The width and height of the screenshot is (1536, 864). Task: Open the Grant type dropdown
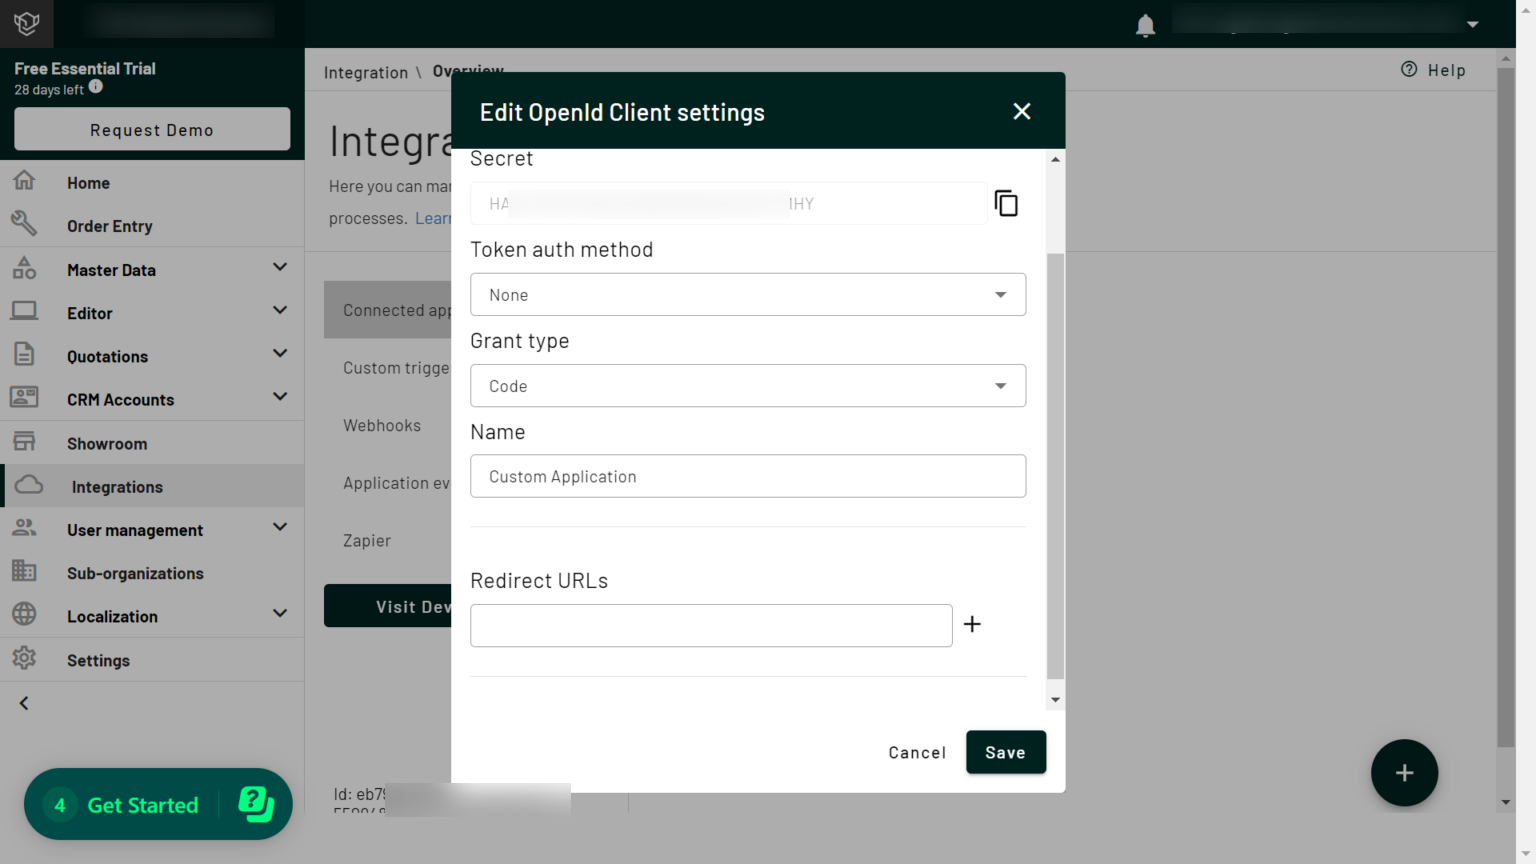click(x=748, y=385)
